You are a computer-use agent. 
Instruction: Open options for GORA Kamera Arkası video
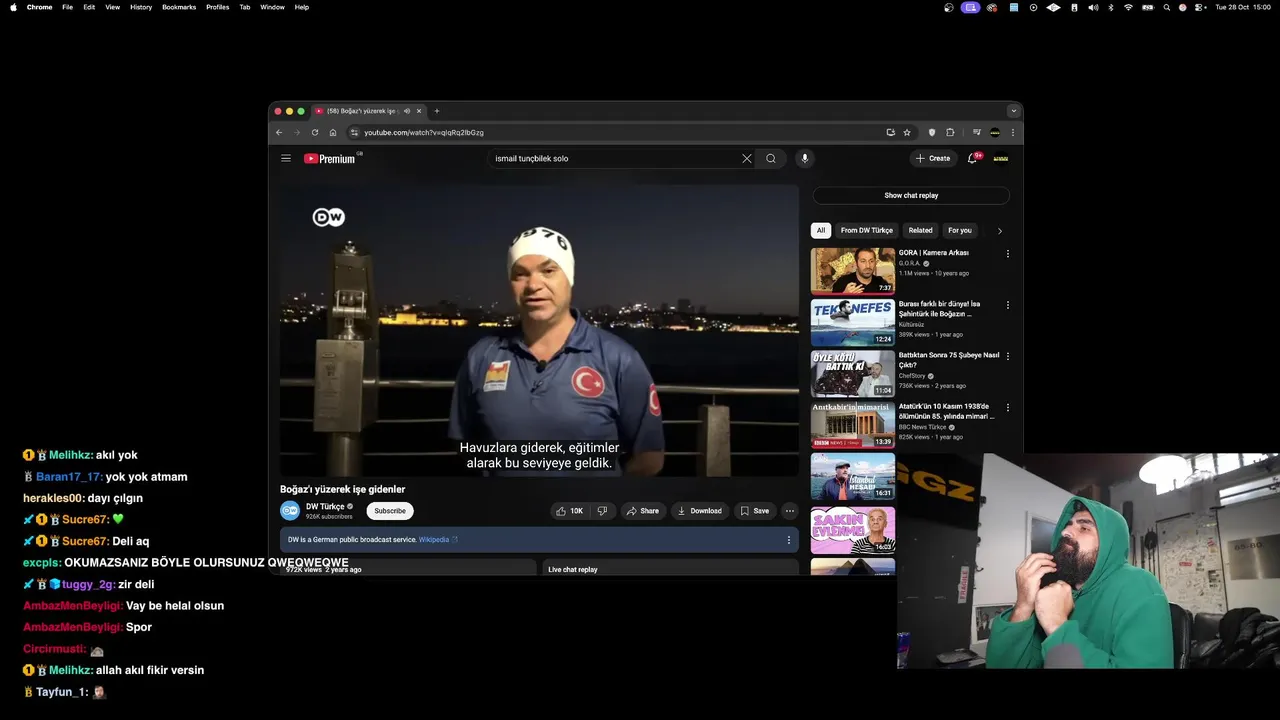1007,254
